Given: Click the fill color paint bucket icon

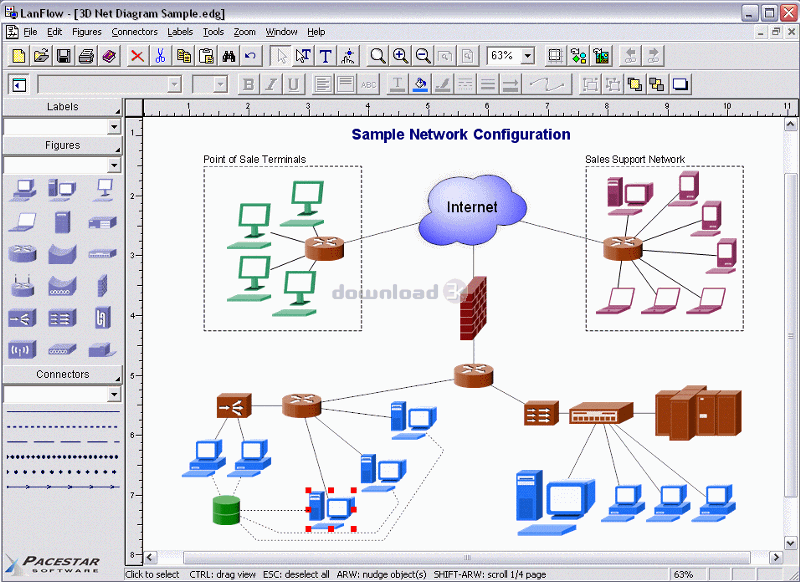Looking at the screenshot, I should (420, 84).
